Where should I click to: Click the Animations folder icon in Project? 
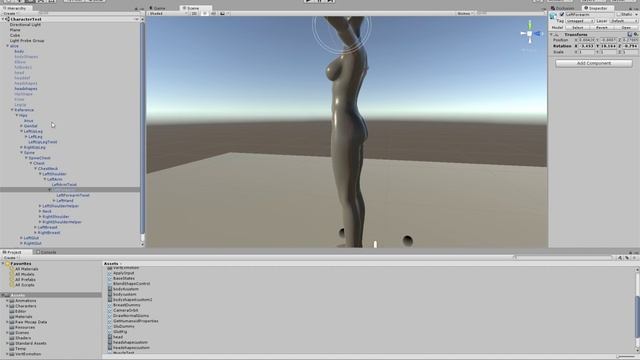coord(12,301)
